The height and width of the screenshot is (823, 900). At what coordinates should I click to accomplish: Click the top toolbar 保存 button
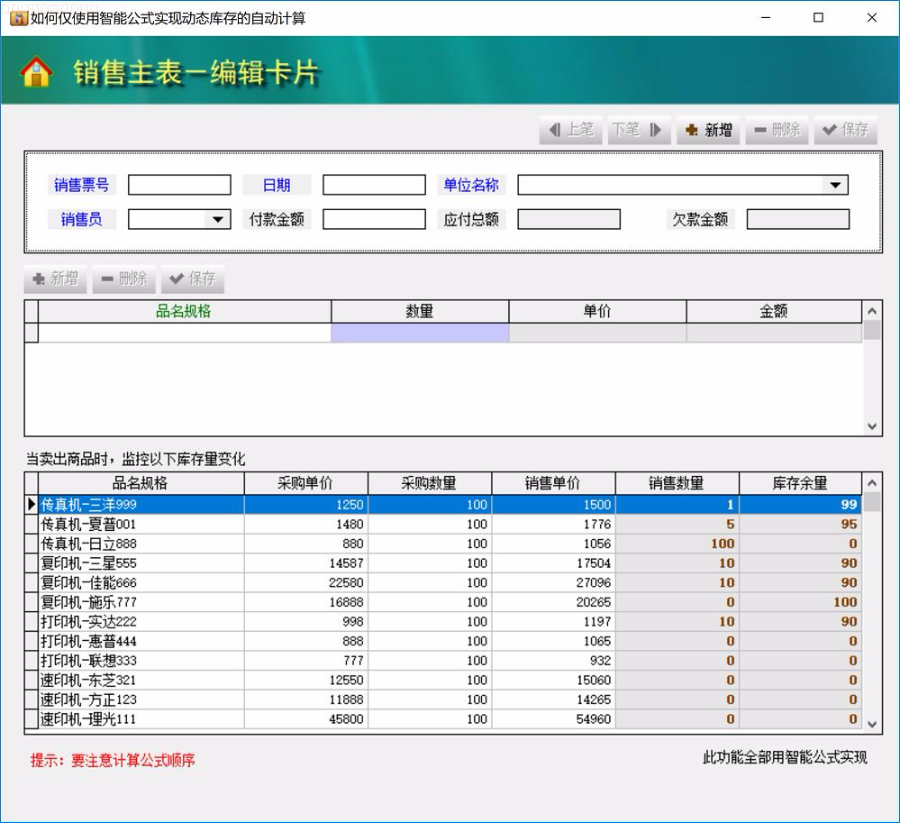(x=845, y=130)
